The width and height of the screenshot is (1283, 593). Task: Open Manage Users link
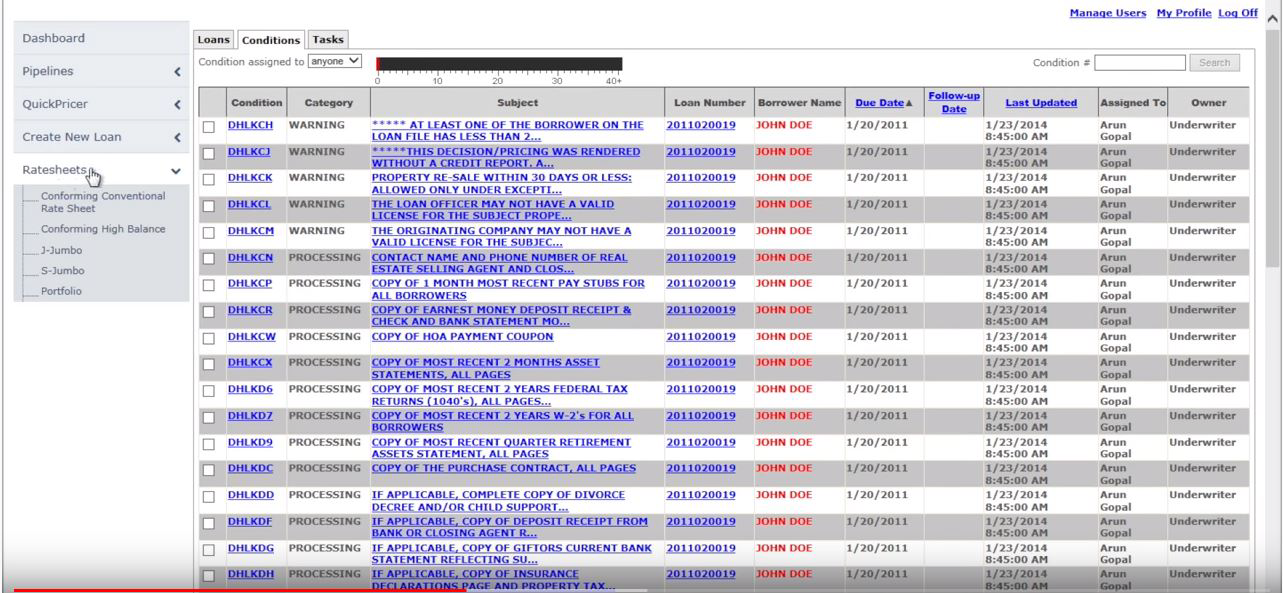tap(1108, 13)
